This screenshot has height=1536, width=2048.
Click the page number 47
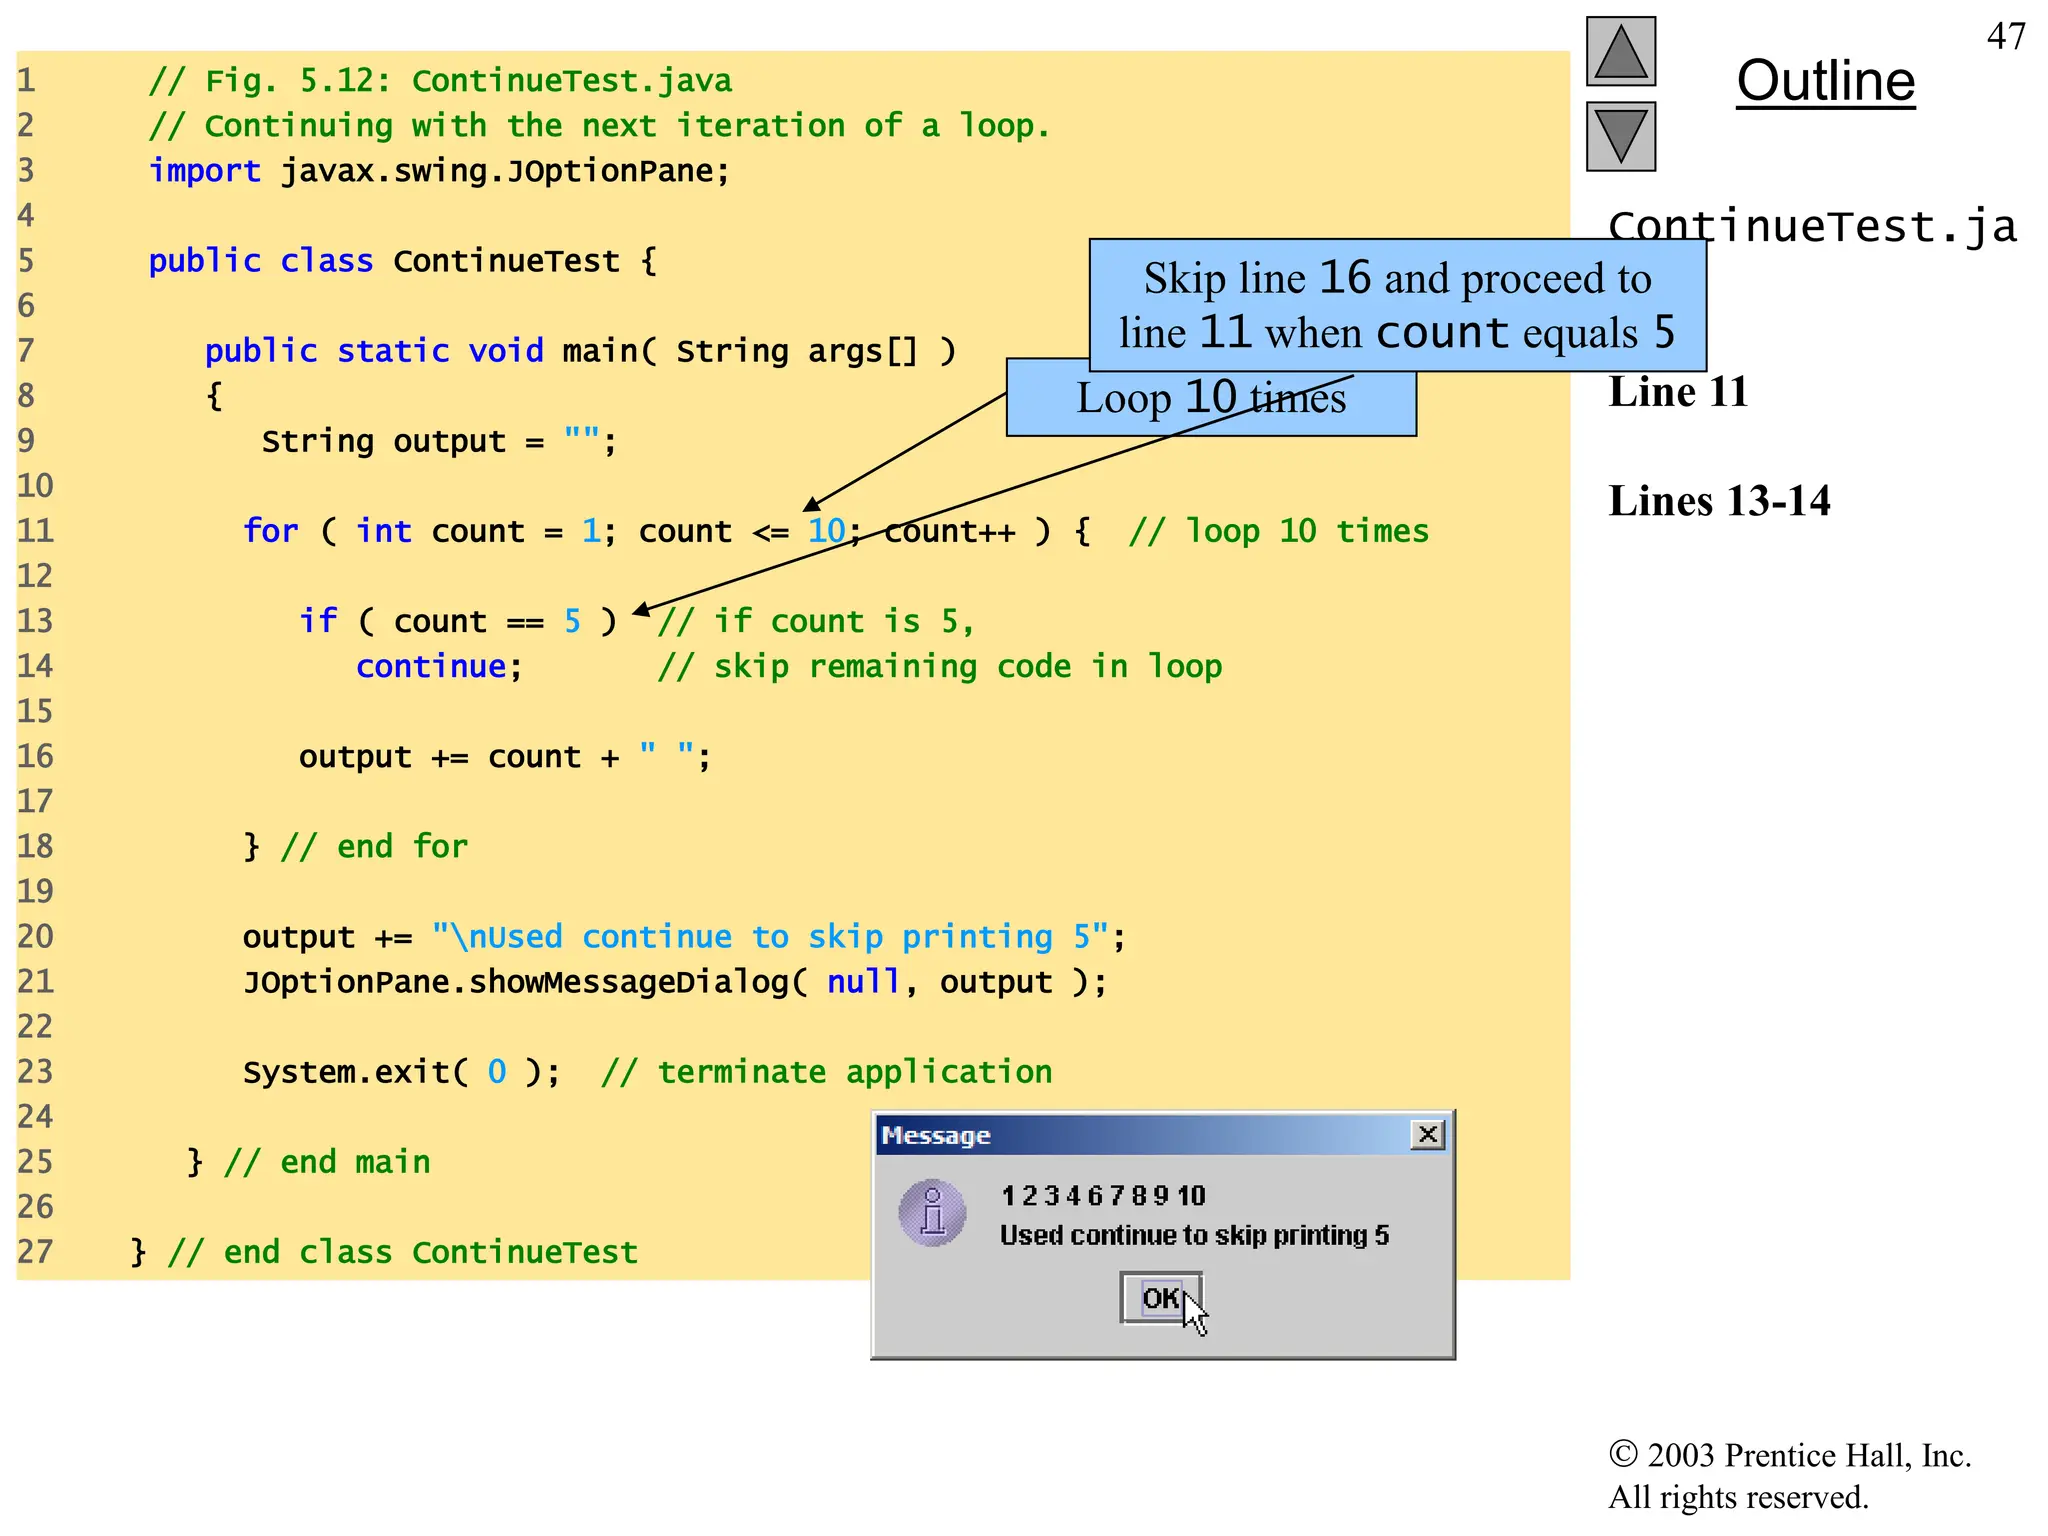click(2006, 36)
